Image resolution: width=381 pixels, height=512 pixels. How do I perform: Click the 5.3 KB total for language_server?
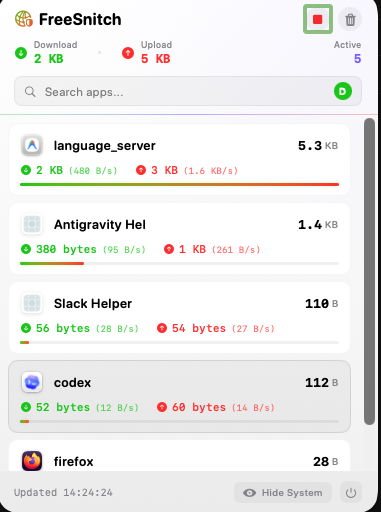[318, 146]
